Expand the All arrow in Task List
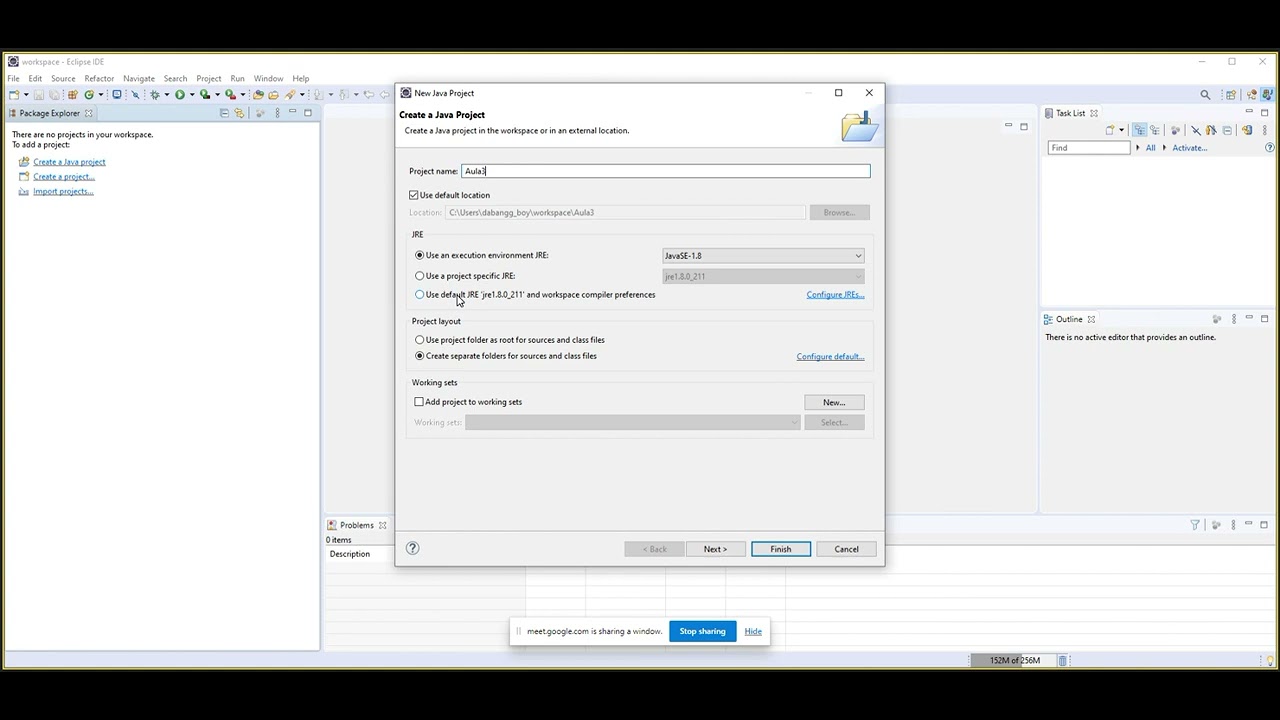Viewport: 1280px width, 720px height. pos(1138,148)
